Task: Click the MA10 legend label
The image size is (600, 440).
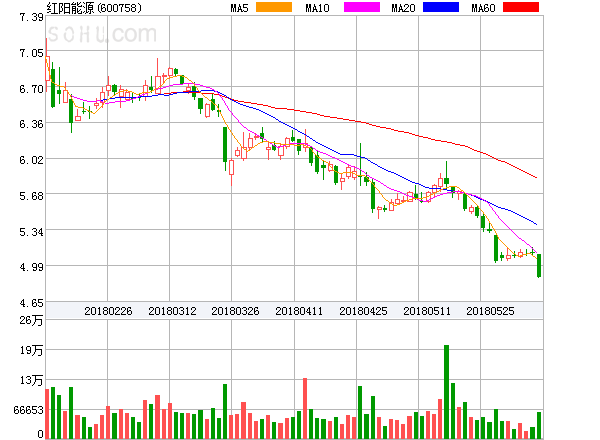Action: 317,8
